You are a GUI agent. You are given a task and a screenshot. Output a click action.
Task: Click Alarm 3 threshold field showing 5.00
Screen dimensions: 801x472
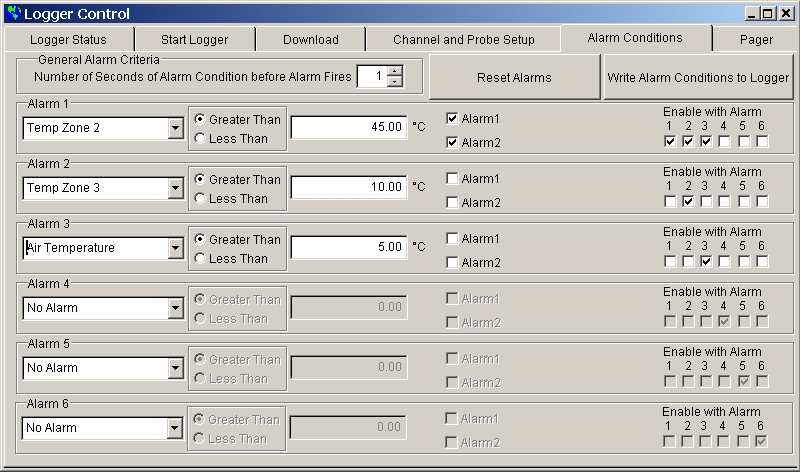coord(349,247)
